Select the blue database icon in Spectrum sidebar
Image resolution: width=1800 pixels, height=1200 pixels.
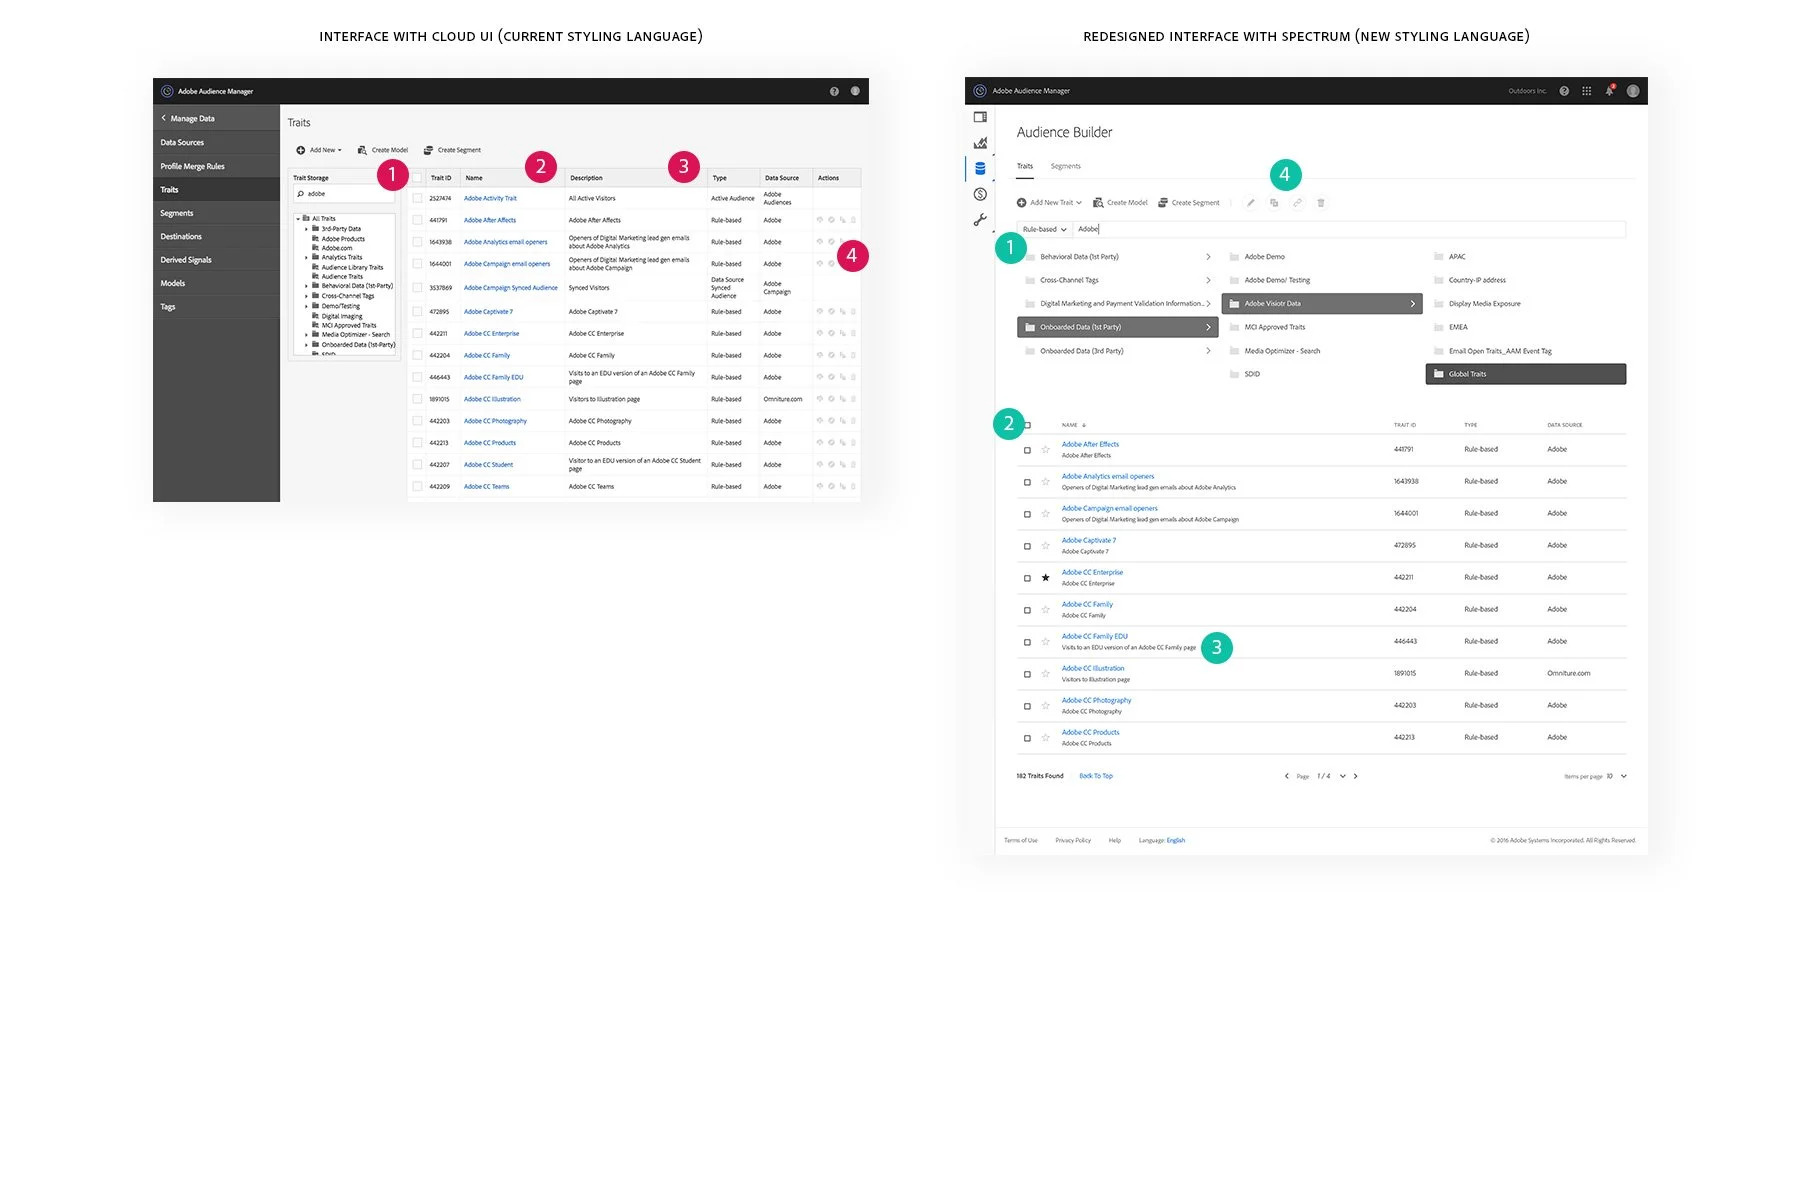pos(980,168)
